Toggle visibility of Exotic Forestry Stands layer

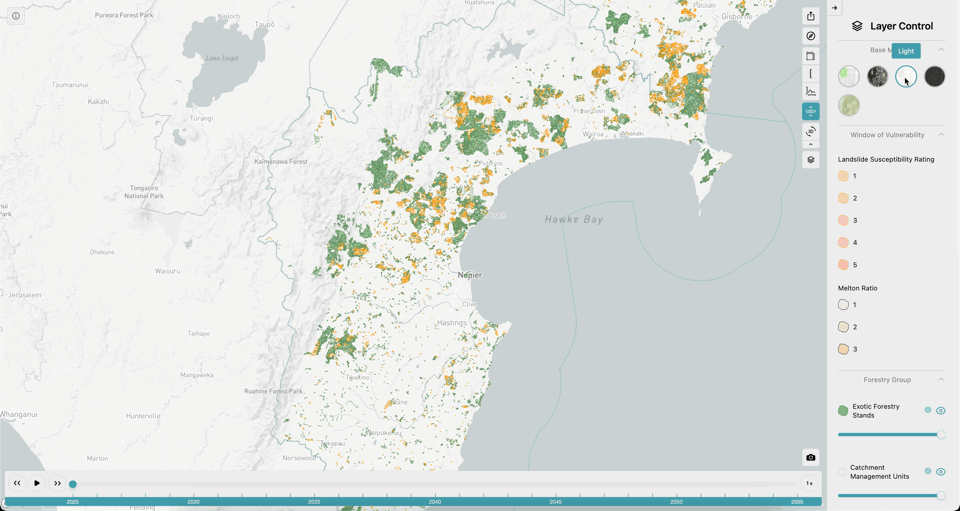pos(941,411)
